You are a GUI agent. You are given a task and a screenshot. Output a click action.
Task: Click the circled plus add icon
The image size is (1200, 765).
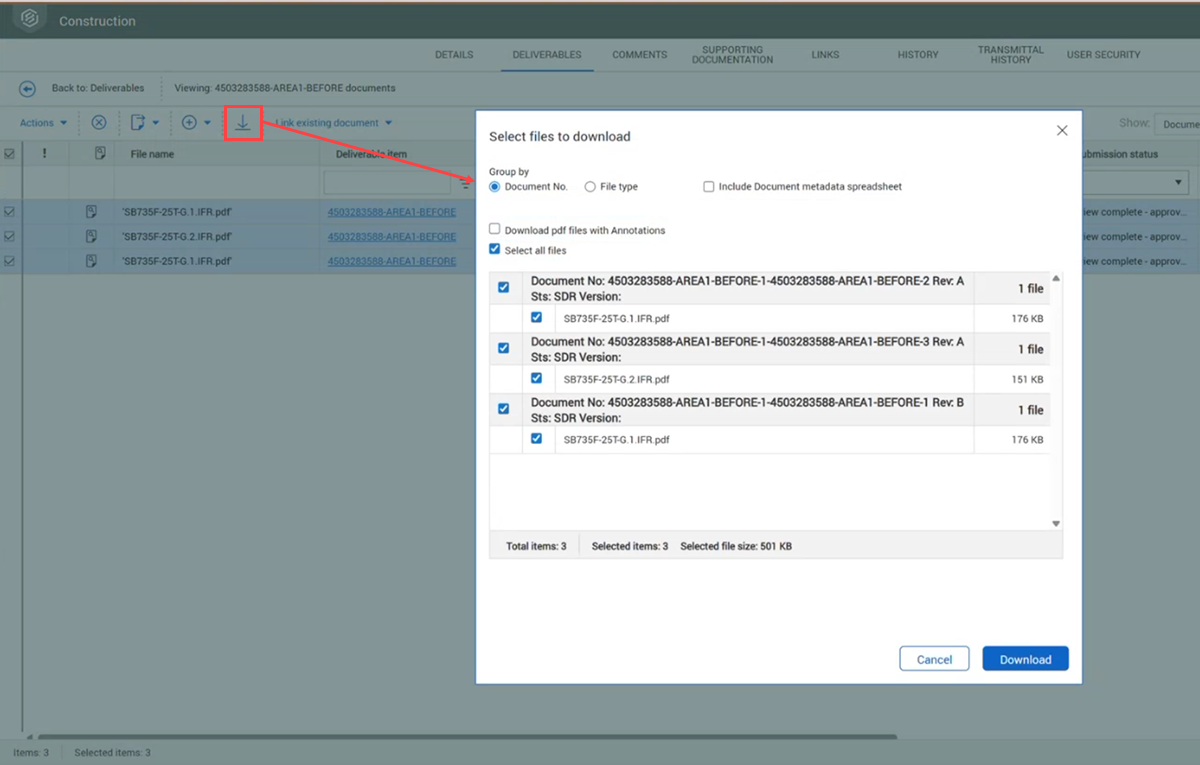click(189, 122)
